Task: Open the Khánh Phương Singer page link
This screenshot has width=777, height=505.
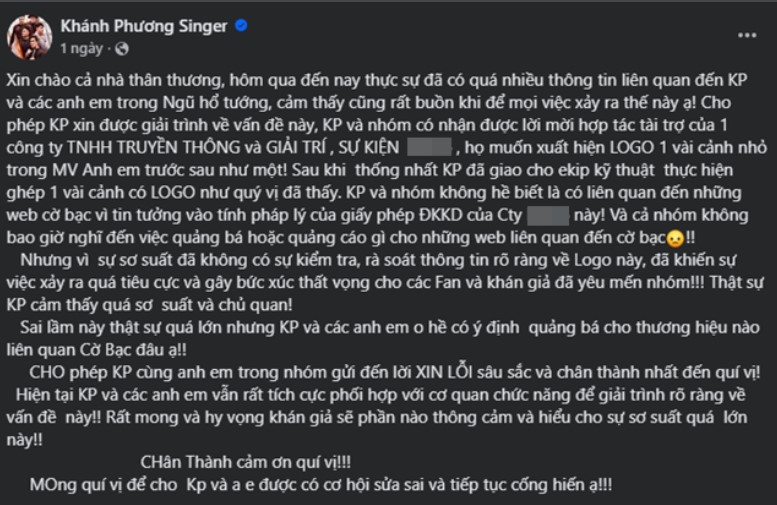Action: pyautogui.click(x=144, y=26)
